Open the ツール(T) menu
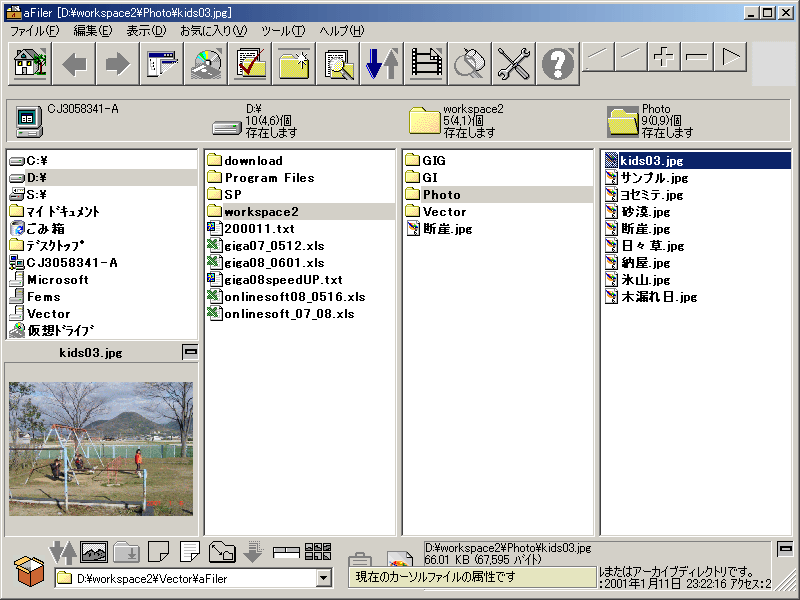The image size is (800, 600). tap(283, 31)
